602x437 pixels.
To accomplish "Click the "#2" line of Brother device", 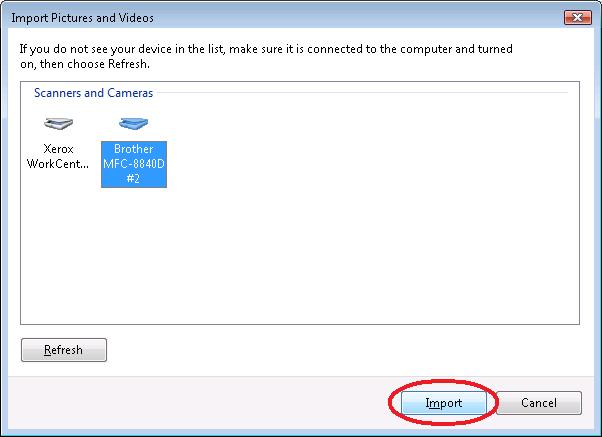I will click(x=133, y=179).
